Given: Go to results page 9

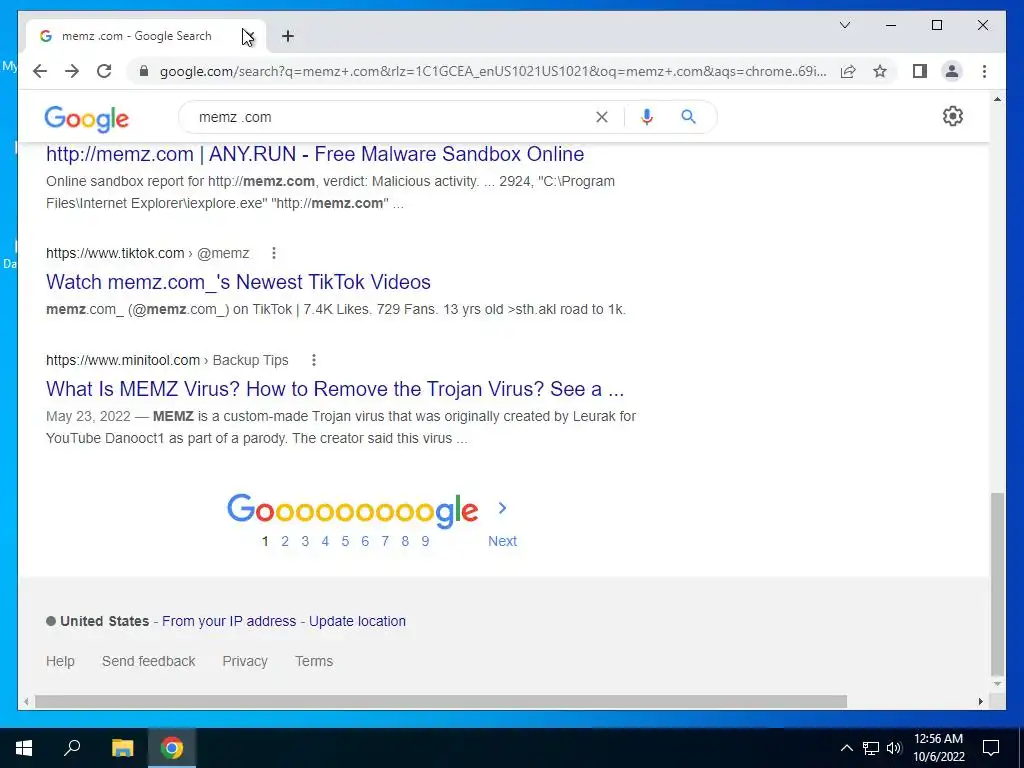Looking at the screenshot, I should [425, 541].
